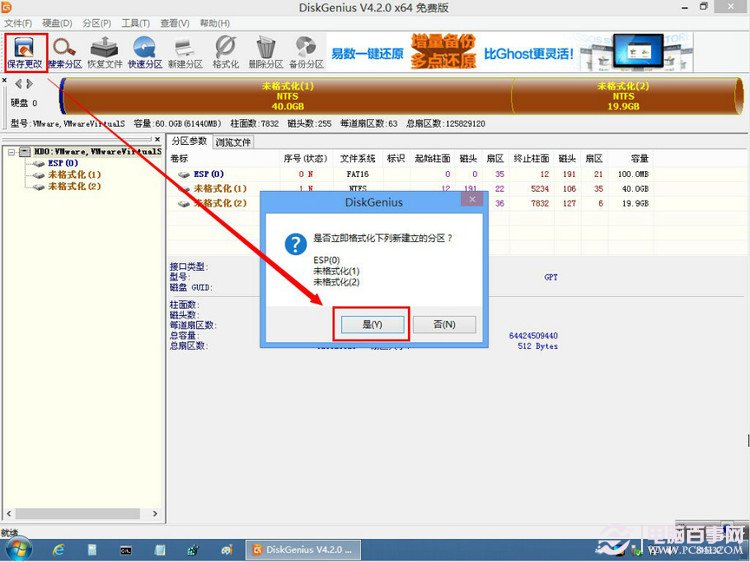Click the 起始柱面 column header
Viewport: 750px width, 562px height.
point(432,158)
